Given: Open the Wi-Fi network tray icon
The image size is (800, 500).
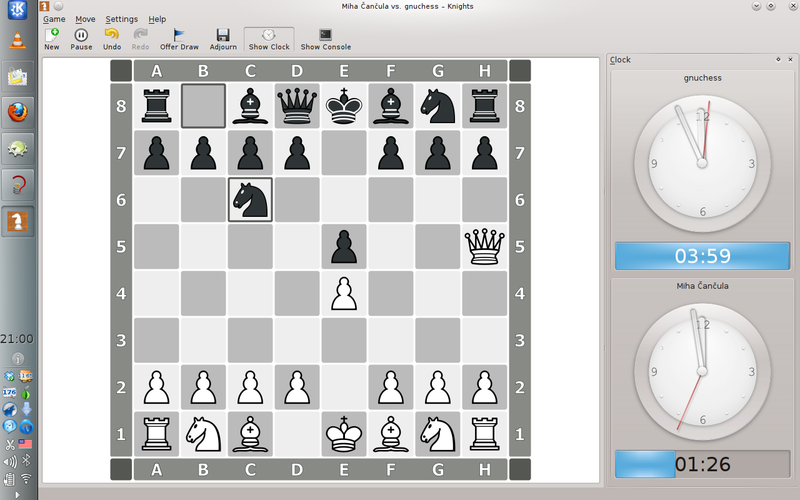Looking at the screenshot, I should click(26, 479).
